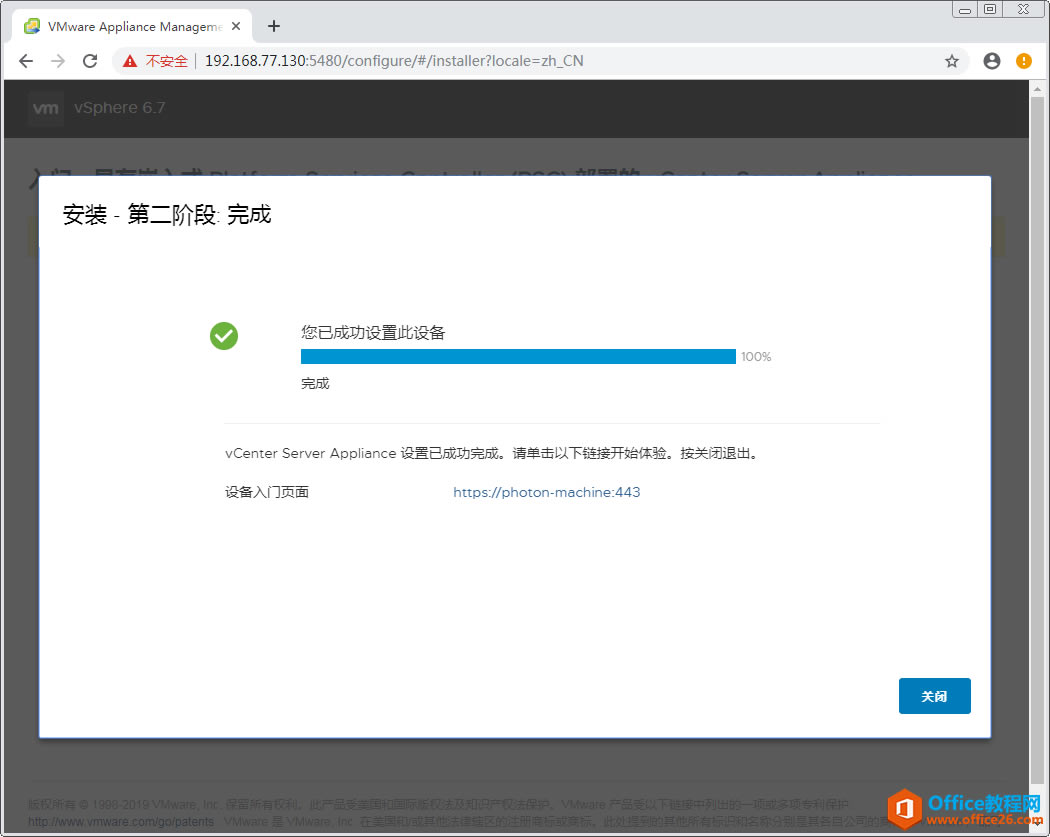Open the https://photon-machine:443 link

pos(546,492)
